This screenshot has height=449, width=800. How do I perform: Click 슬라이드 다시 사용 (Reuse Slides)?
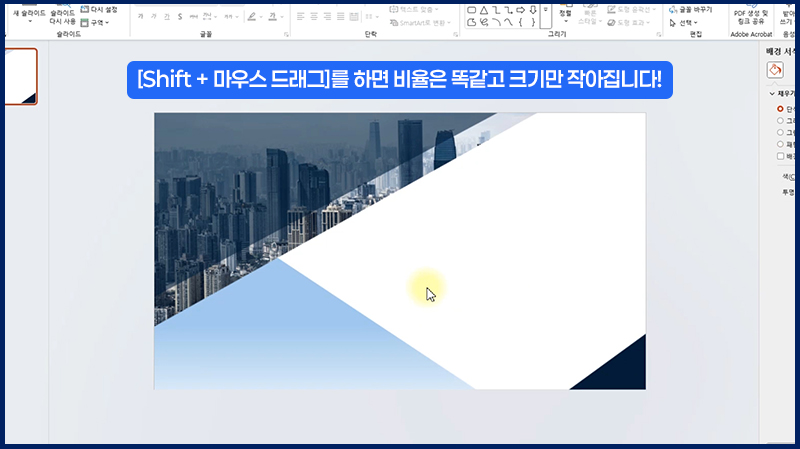pyautogui.click(x=62, y=15)
